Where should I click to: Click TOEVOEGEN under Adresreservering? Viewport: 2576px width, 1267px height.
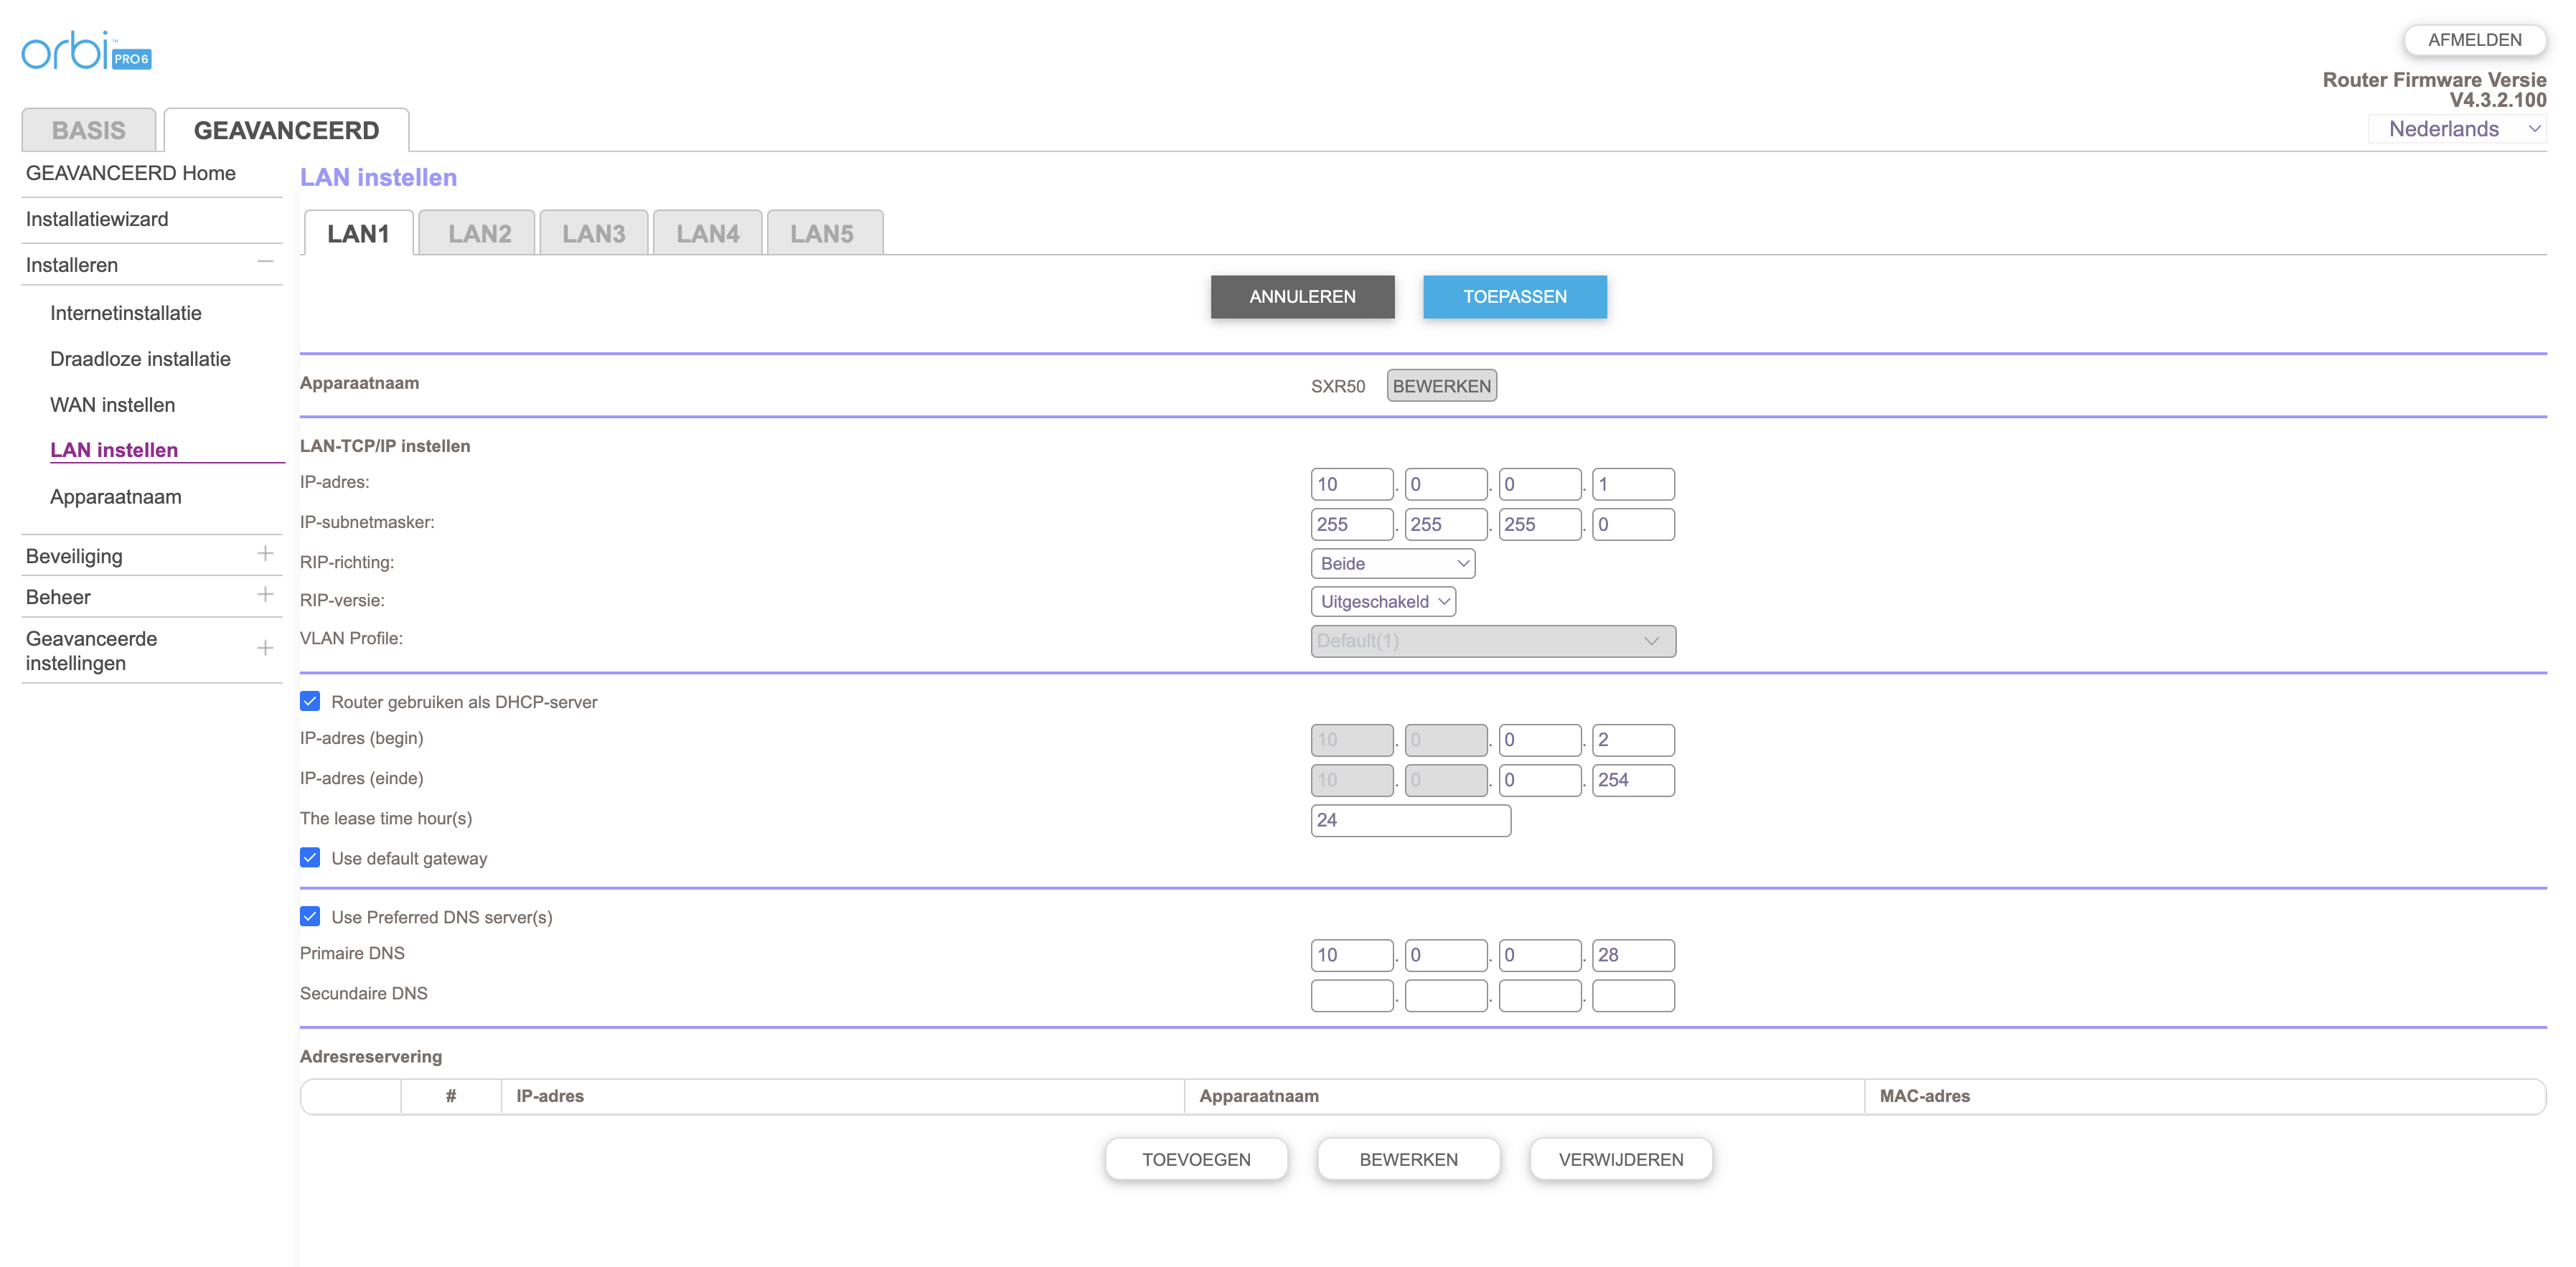[x=1196, y=1159]
